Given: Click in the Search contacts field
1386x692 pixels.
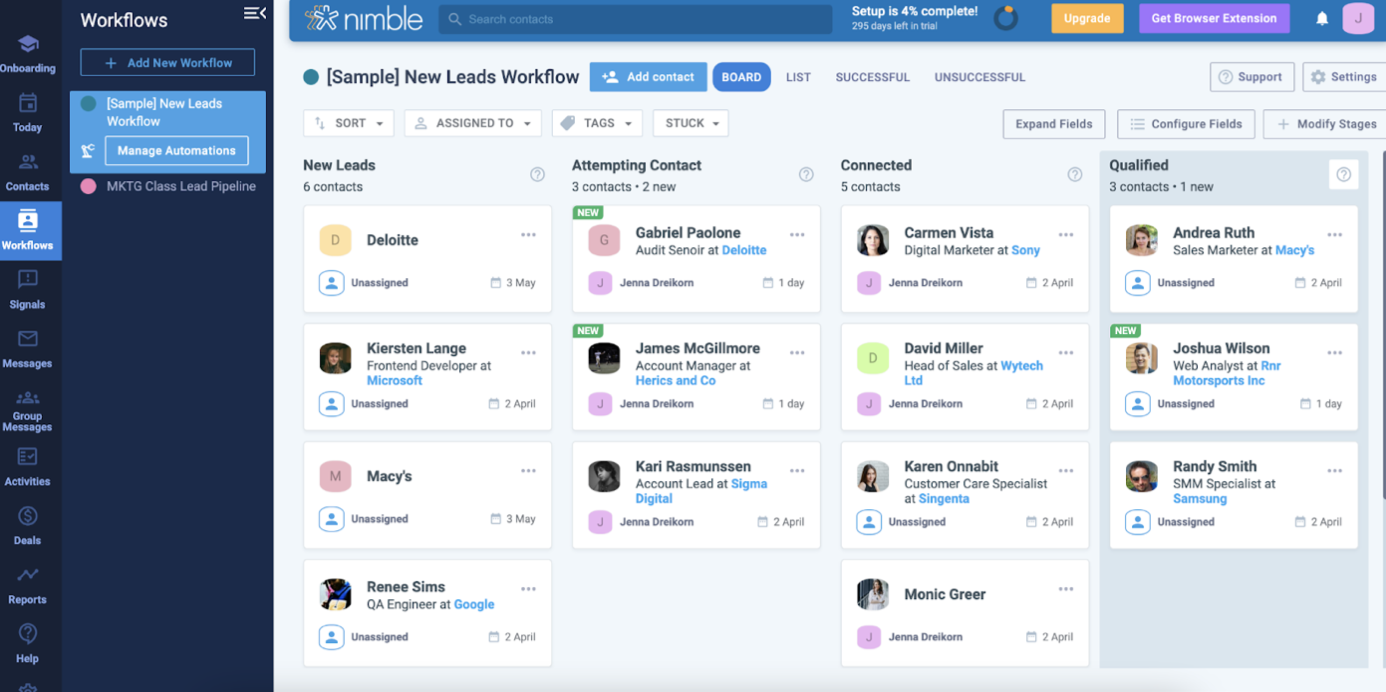Looking at the screenshot, I should (635, 19).
